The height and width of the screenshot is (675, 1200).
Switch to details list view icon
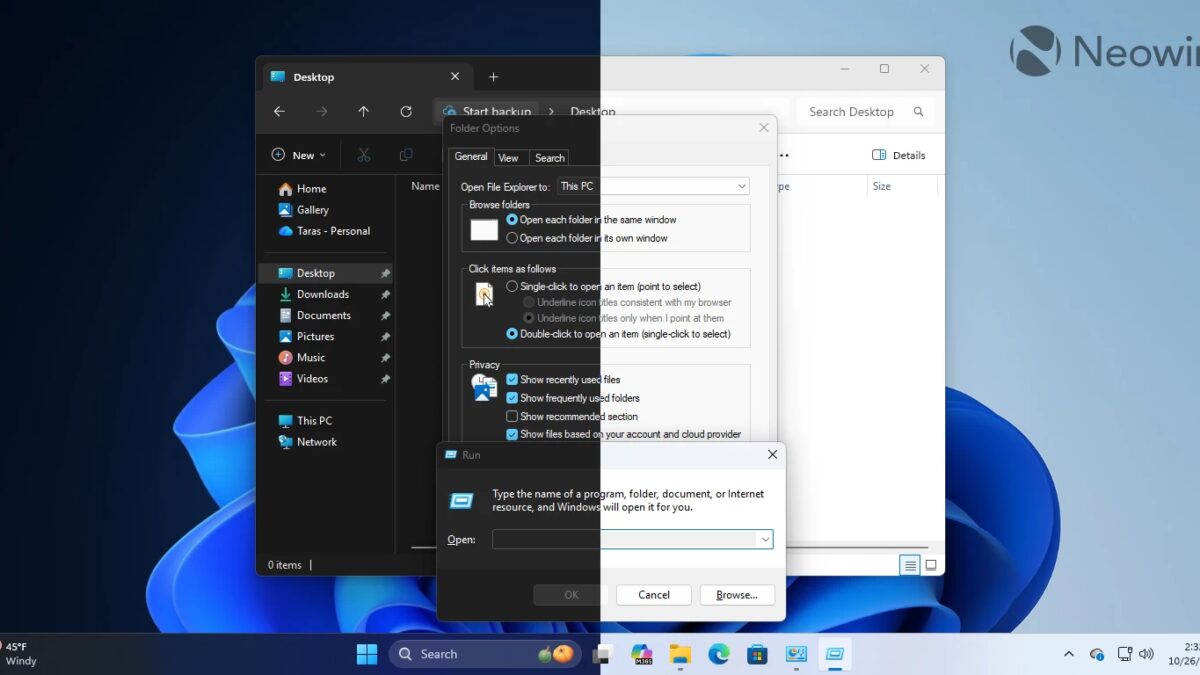[909, 565]
